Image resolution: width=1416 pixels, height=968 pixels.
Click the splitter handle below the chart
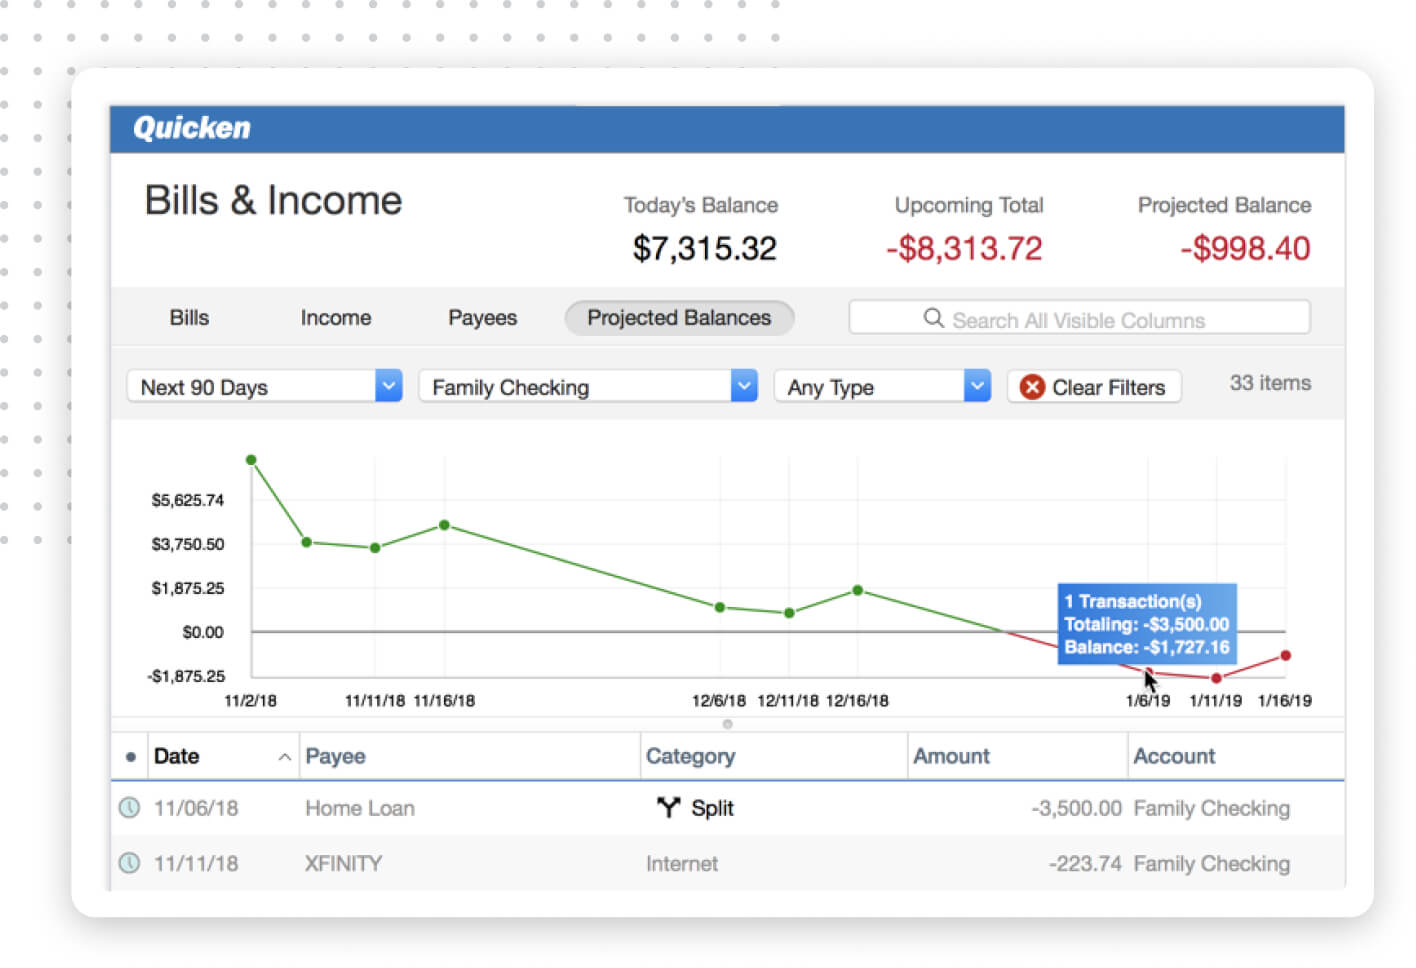727,724
